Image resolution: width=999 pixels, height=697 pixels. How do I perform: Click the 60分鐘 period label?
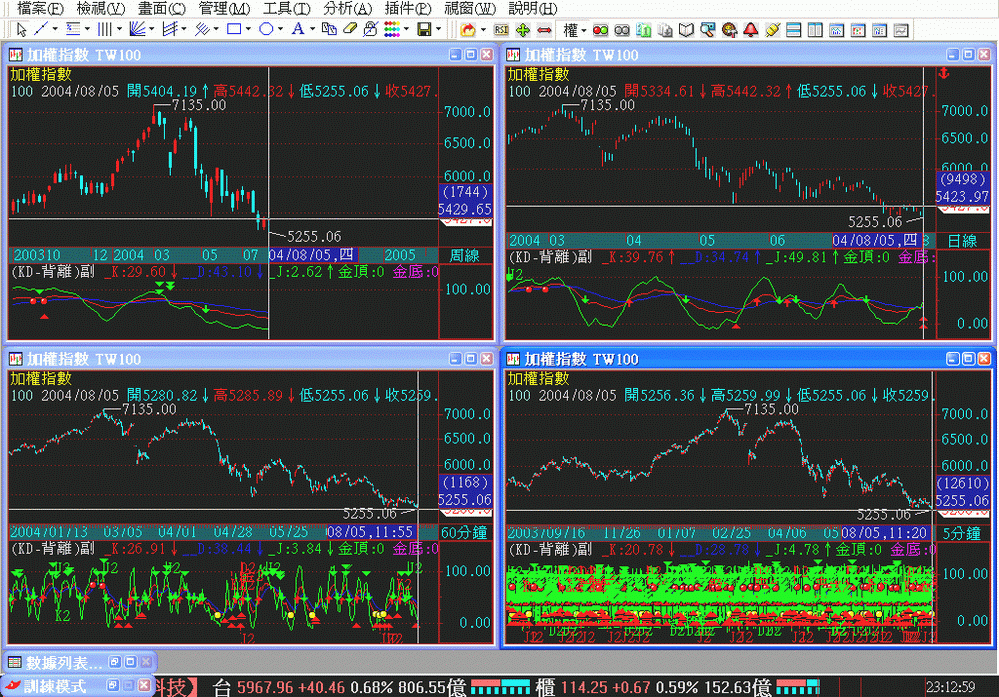tap(465, 532)
